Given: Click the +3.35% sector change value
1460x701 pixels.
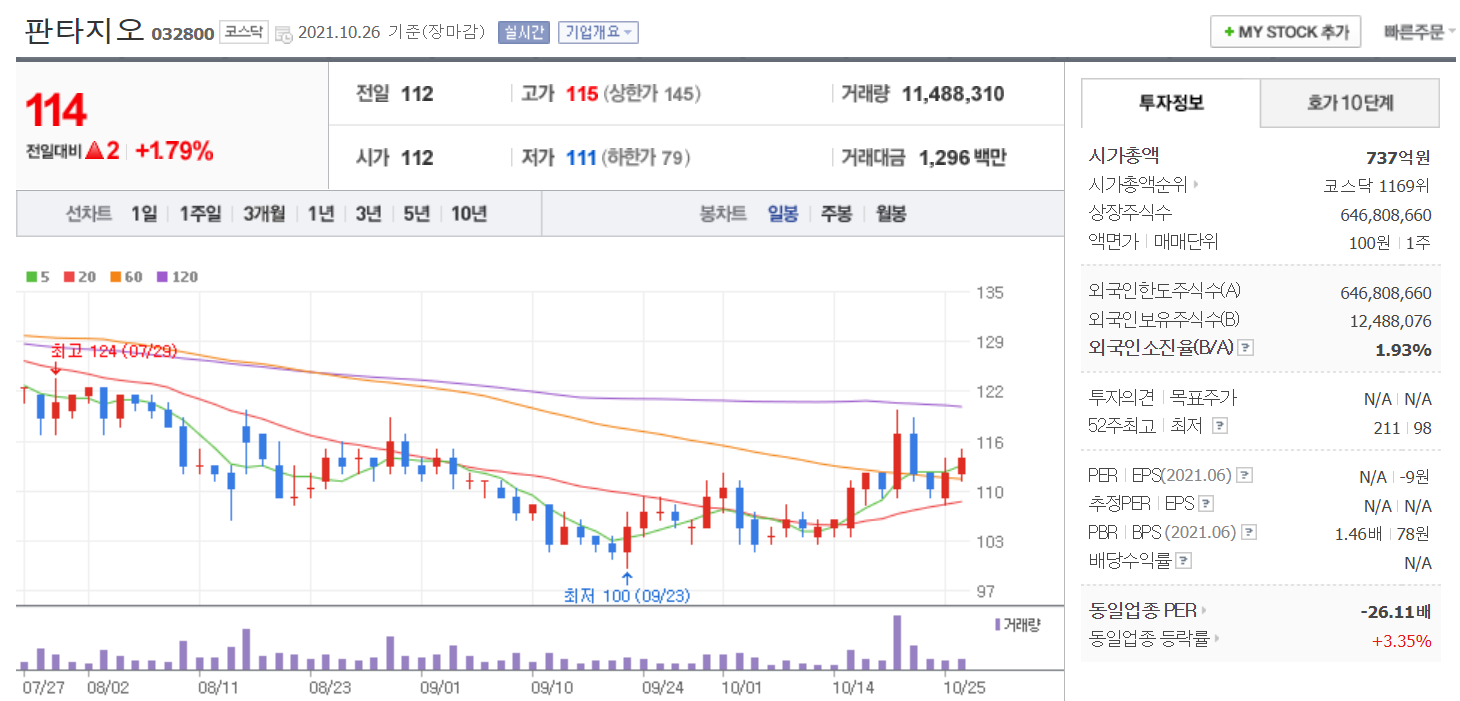Looking at the screenshot, I should click(x=1401, y=641).
